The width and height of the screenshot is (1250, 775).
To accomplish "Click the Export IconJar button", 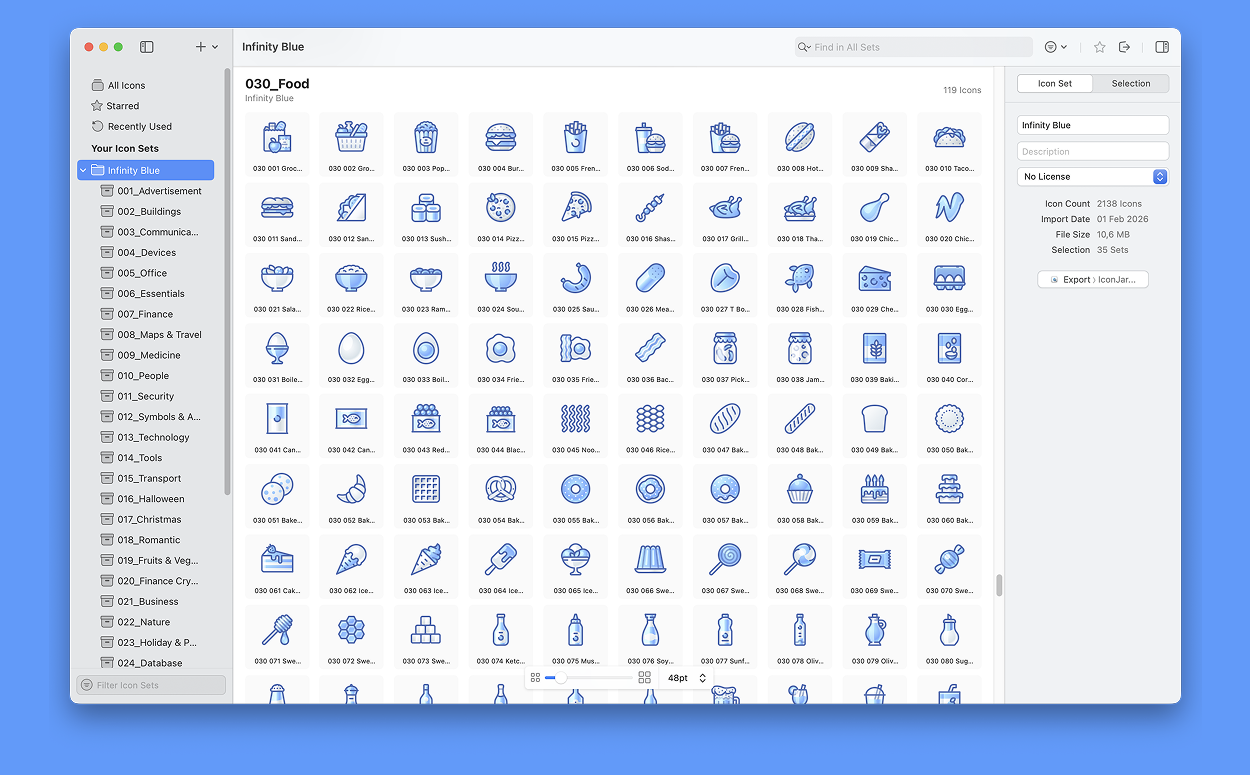I will click(x=1092, y=280).
